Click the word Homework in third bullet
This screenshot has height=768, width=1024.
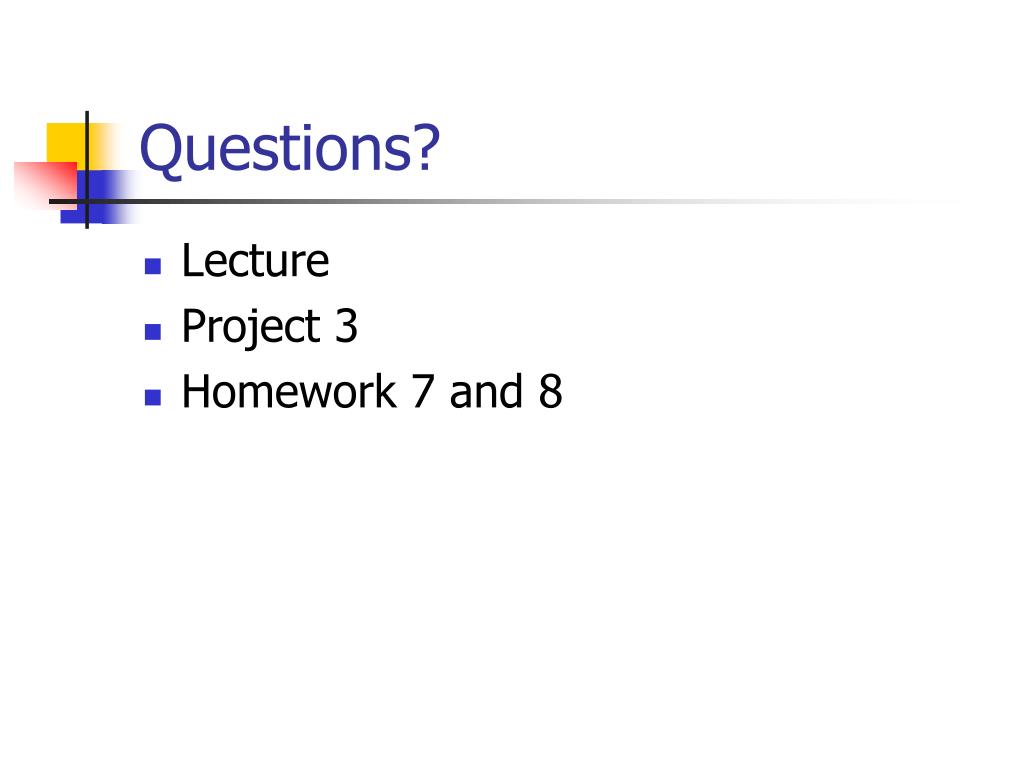(x=289, y=391)
